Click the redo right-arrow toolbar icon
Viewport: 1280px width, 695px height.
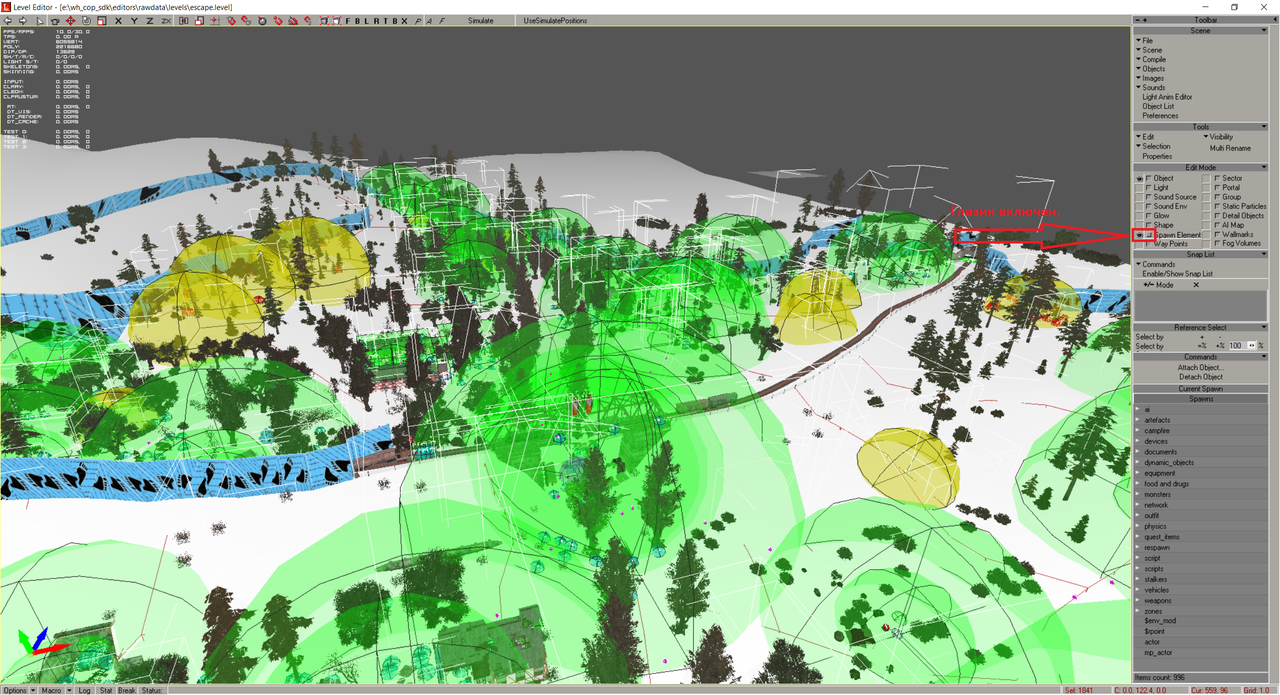[x=23, y=20]
